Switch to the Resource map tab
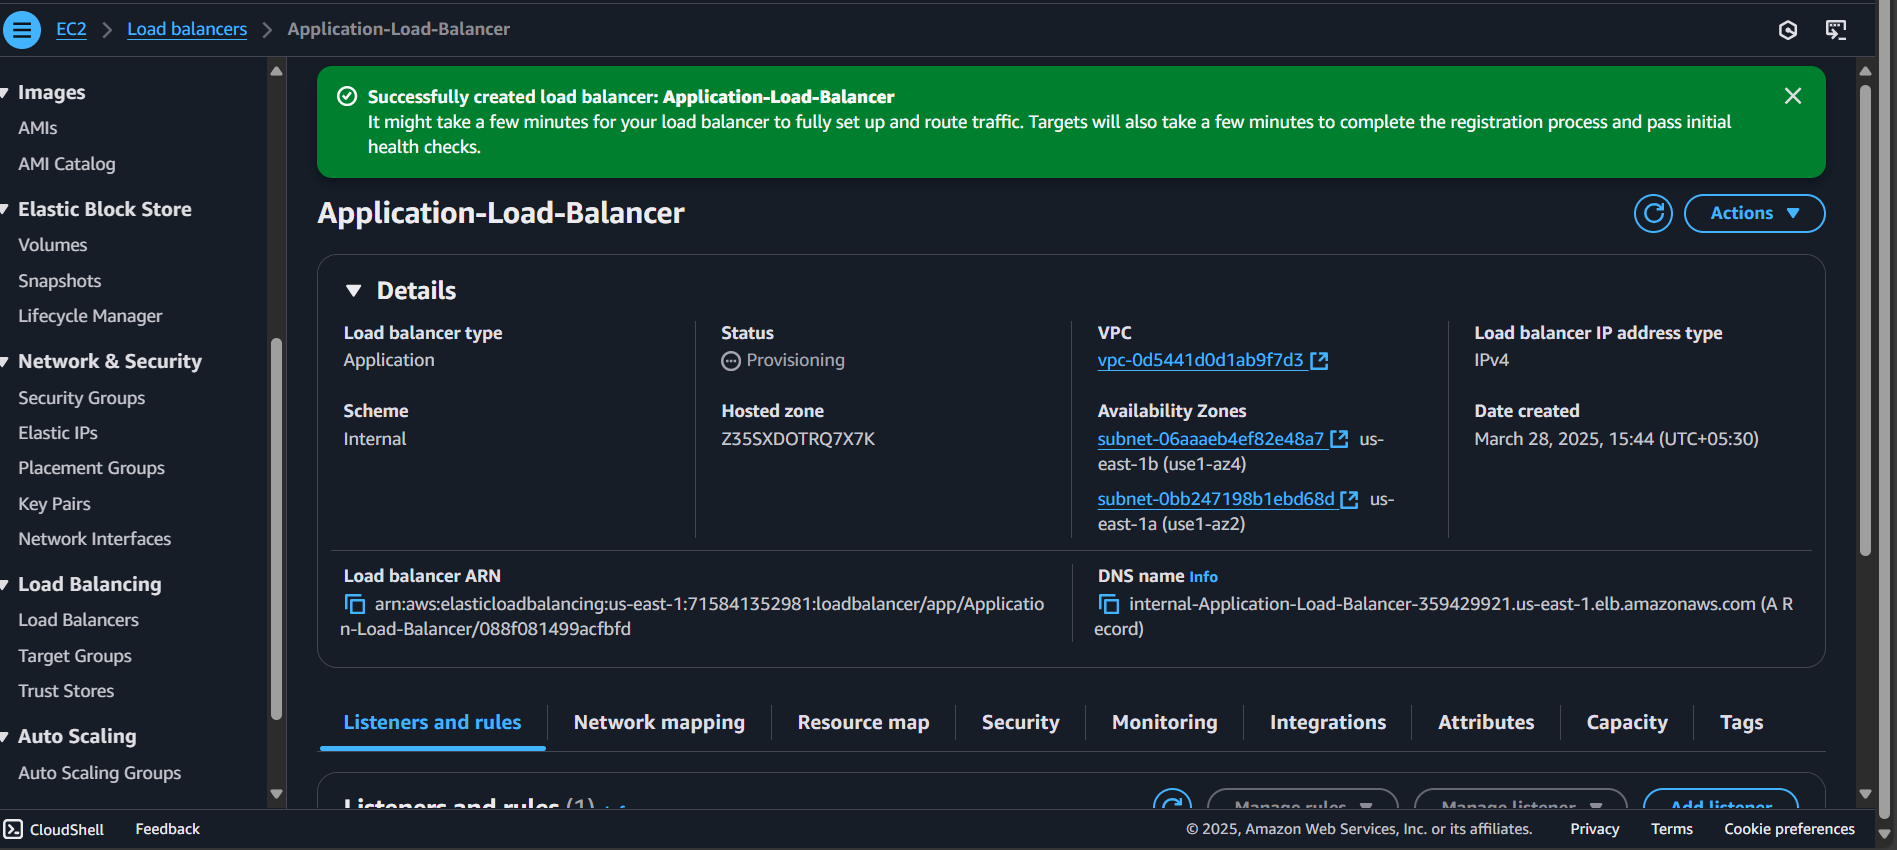 coord(863,722)
